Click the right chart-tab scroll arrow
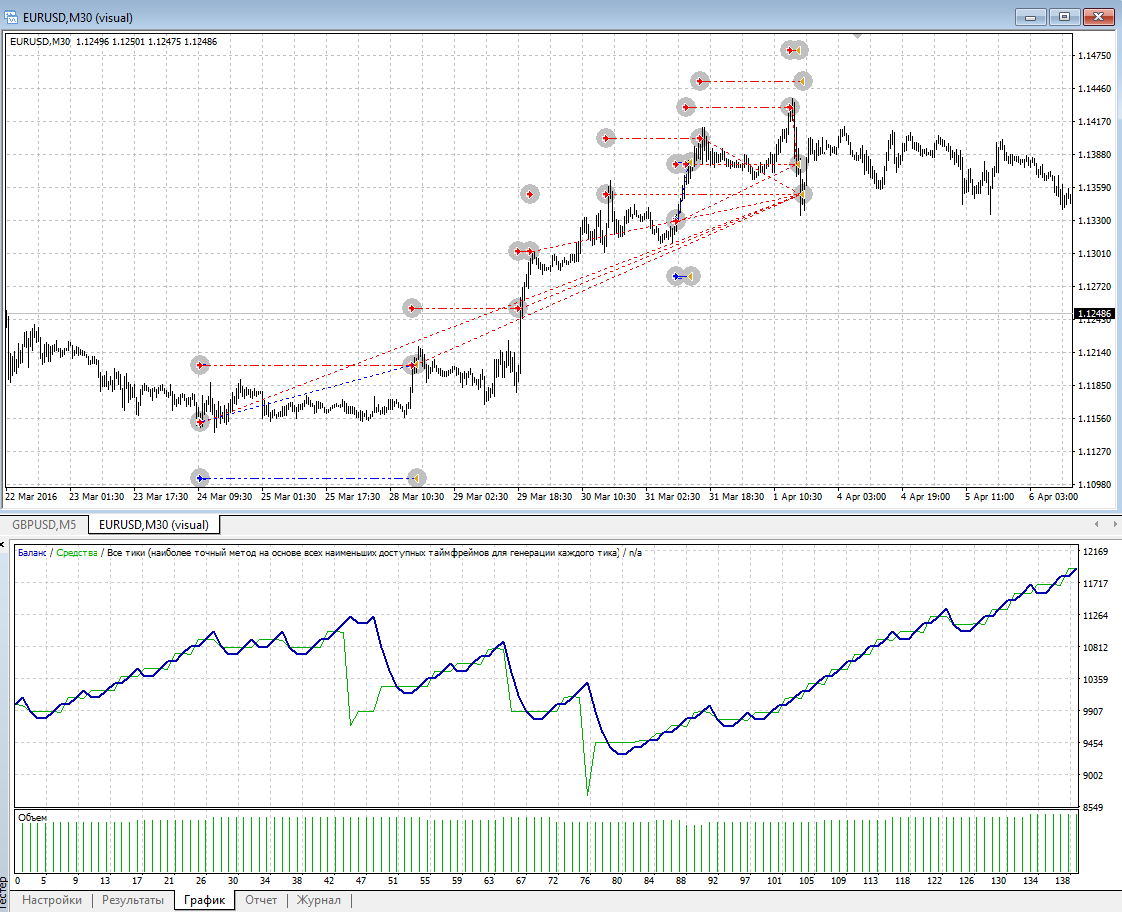The height and width of the screenshot is (912, 1122). [1114, 524]
